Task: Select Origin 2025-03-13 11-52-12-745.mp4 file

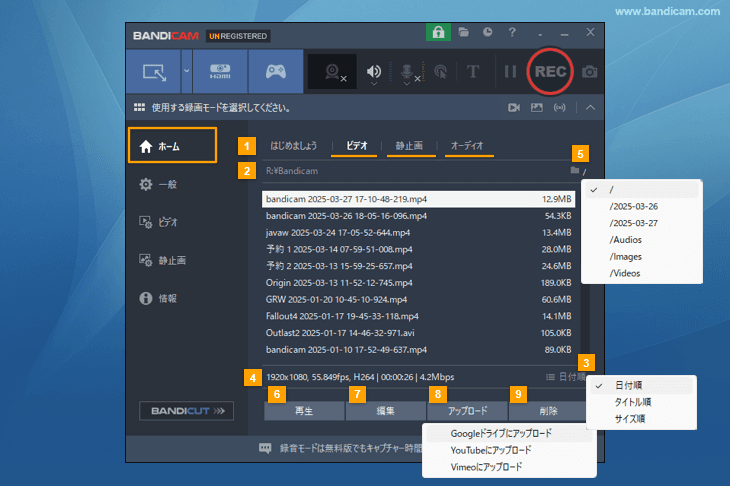Action: click(419, 283)
